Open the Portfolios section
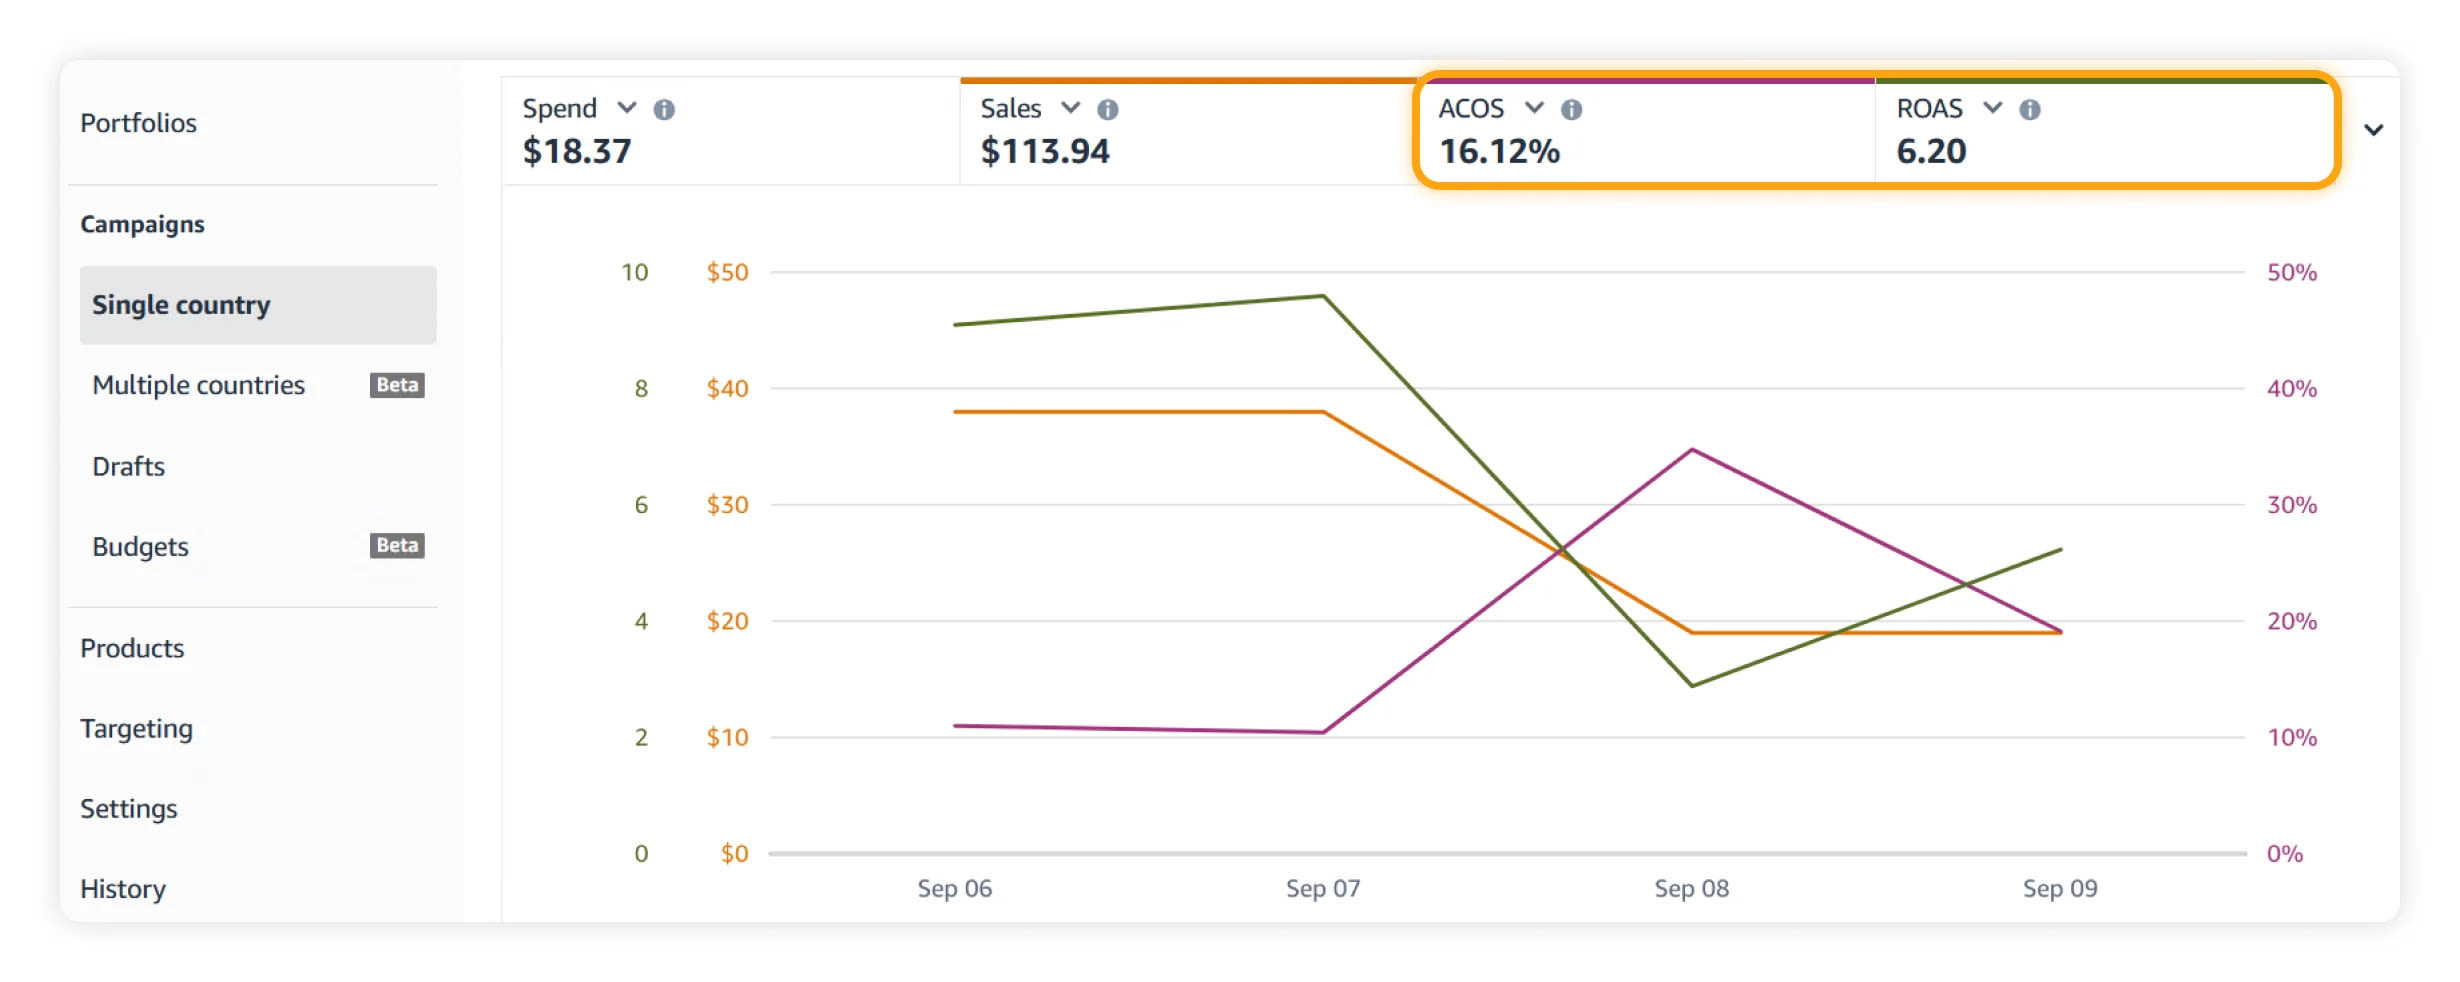Viewport: 2460px width, 982px height. pos(138,122)
